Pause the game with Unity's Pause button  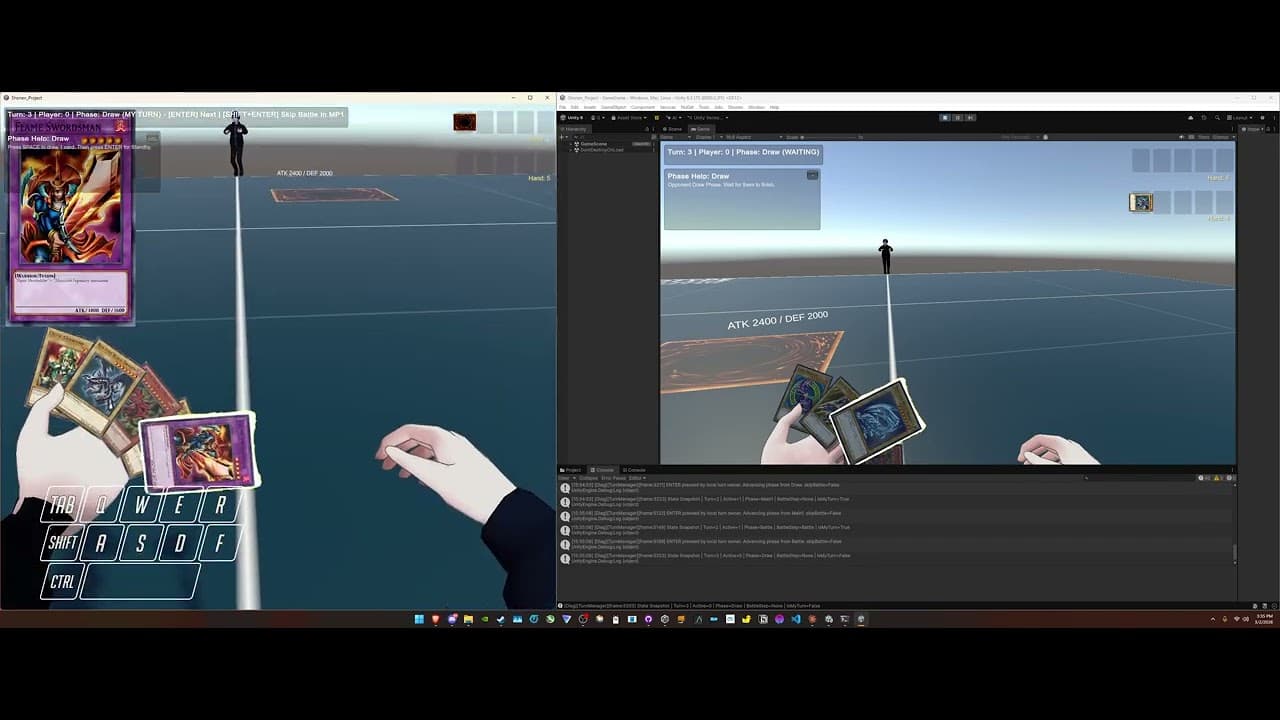tap(957, 117)
